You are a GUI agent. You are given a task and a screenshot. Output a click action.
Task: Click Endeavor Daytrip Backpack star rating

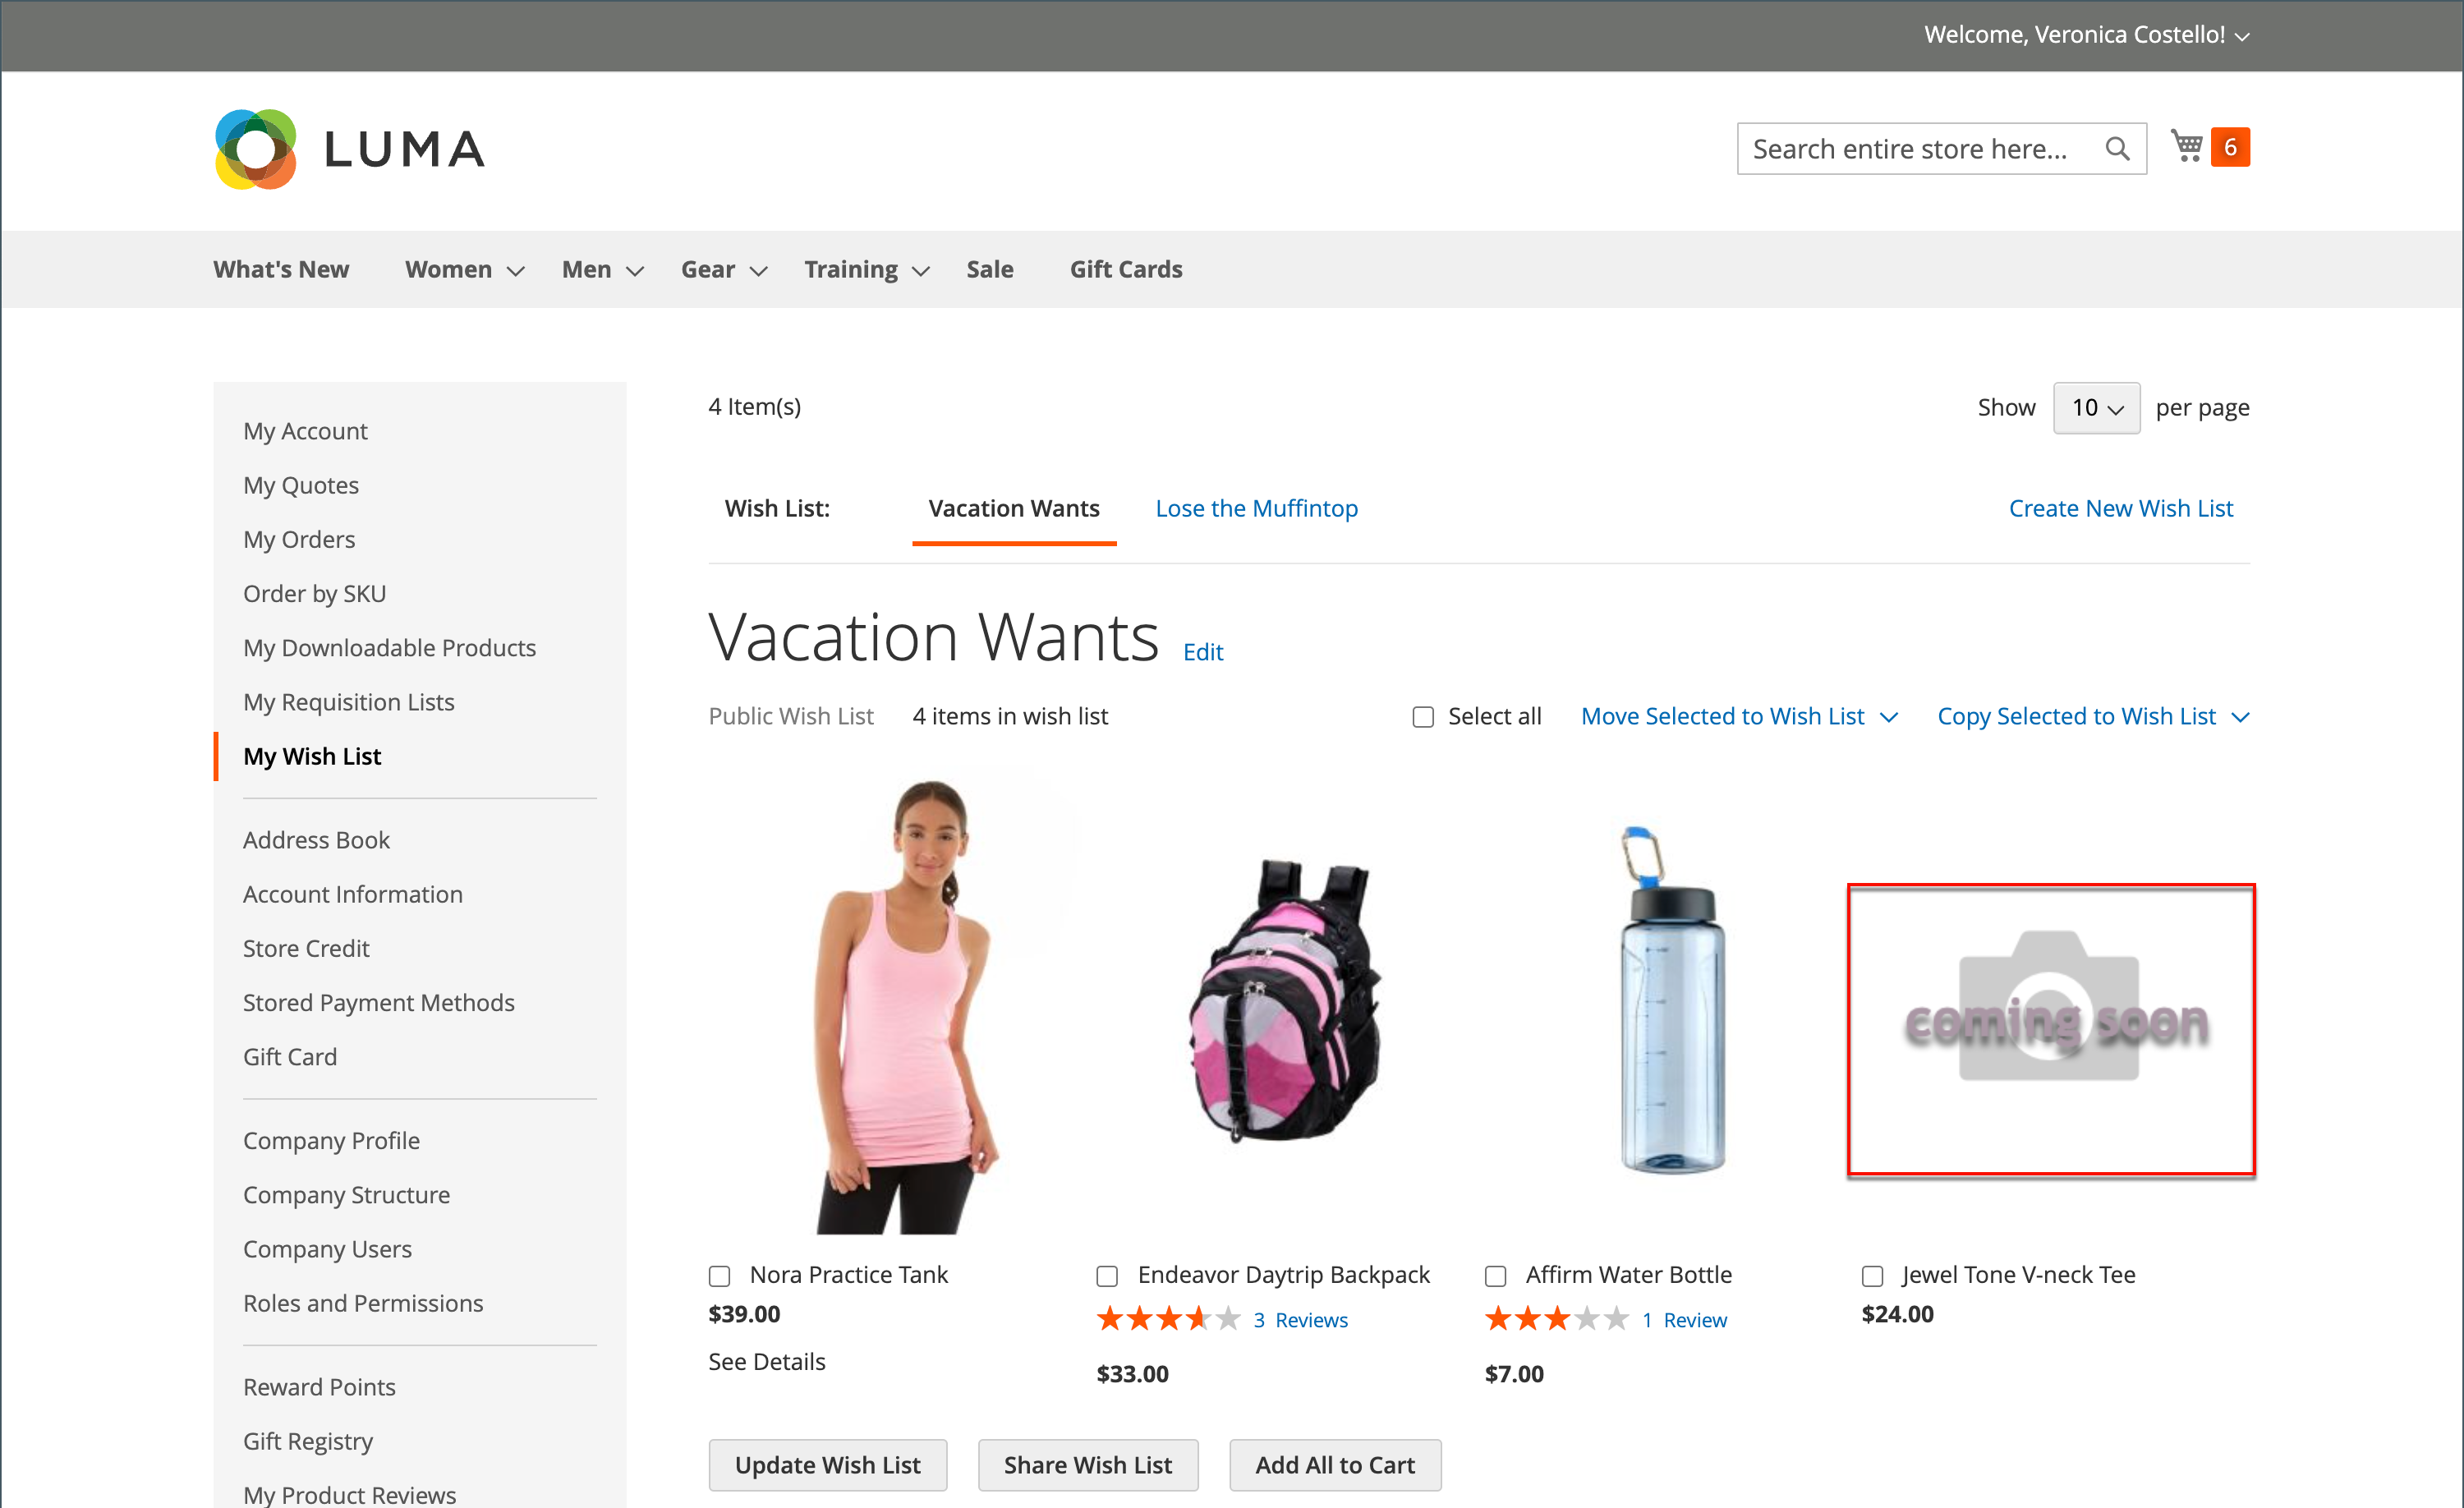pyautogui.click(x=1167, y=1319)
